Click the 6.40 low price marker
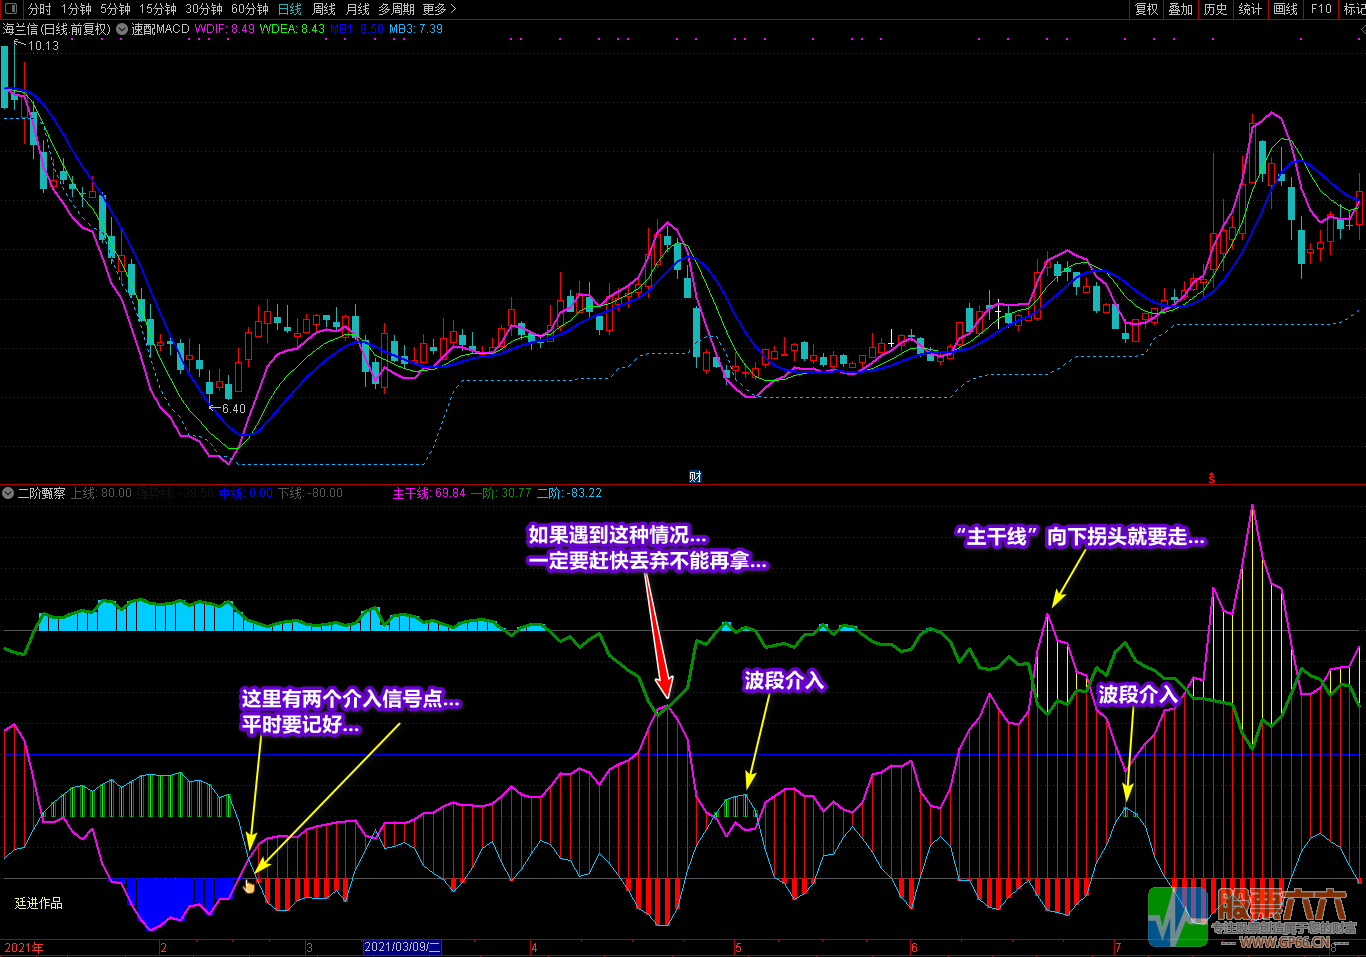This screenshot has height=957, width=1366. coord(232,408)
